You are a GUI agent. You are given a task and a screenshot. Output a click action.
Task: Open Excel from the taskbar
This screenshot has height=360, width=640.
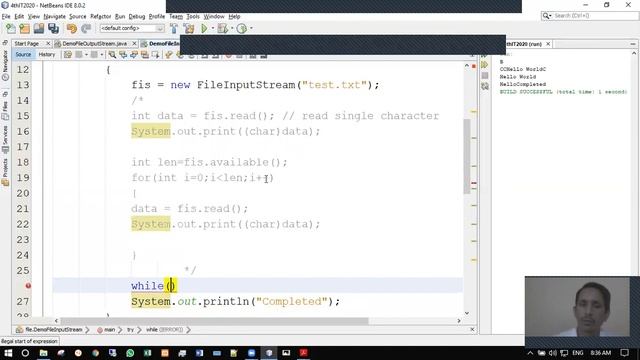(147, 353)
